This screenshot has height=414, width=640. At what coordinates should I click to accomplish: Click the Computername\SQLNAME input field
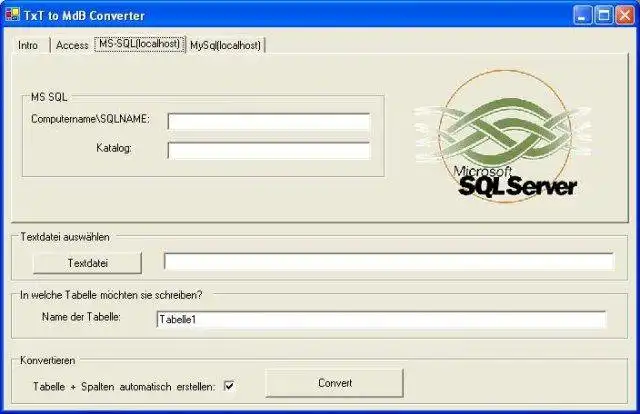coord(269,122)
